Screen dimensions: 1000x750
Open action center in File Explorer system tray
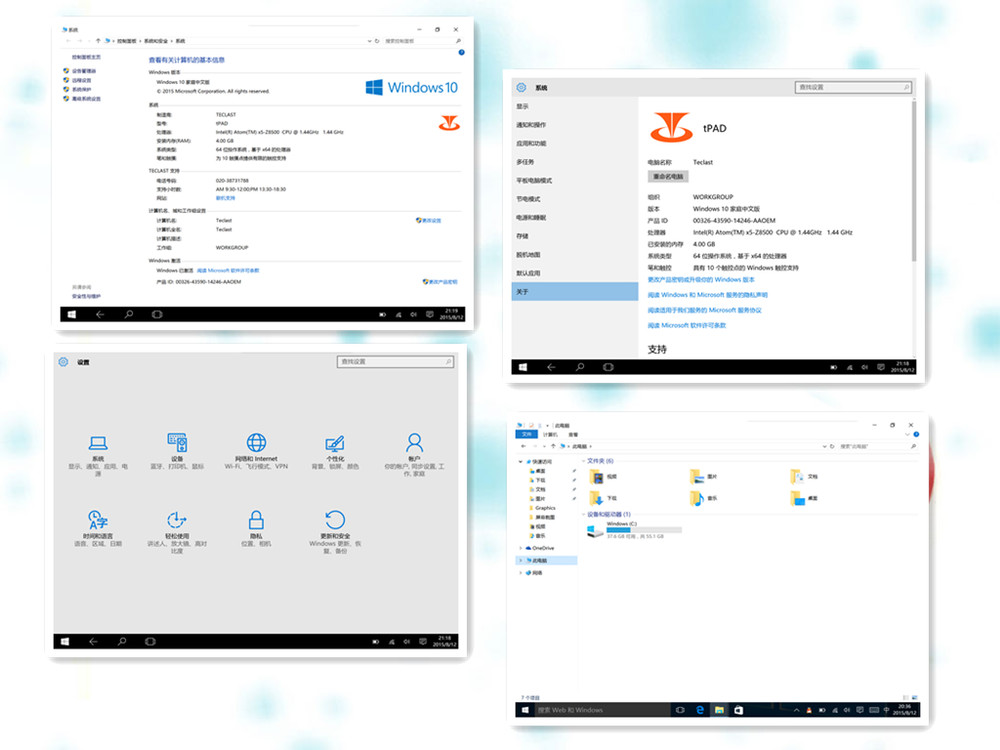[860, 710]
